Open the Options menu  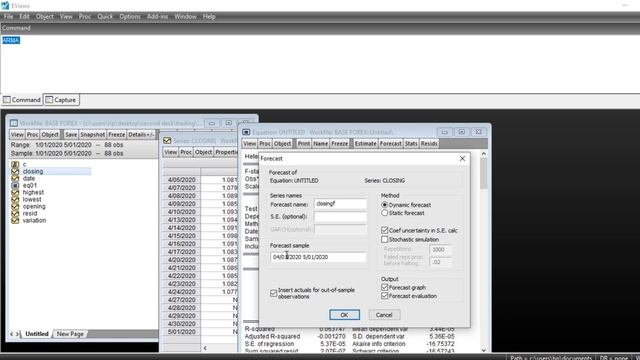pos(130,16)
